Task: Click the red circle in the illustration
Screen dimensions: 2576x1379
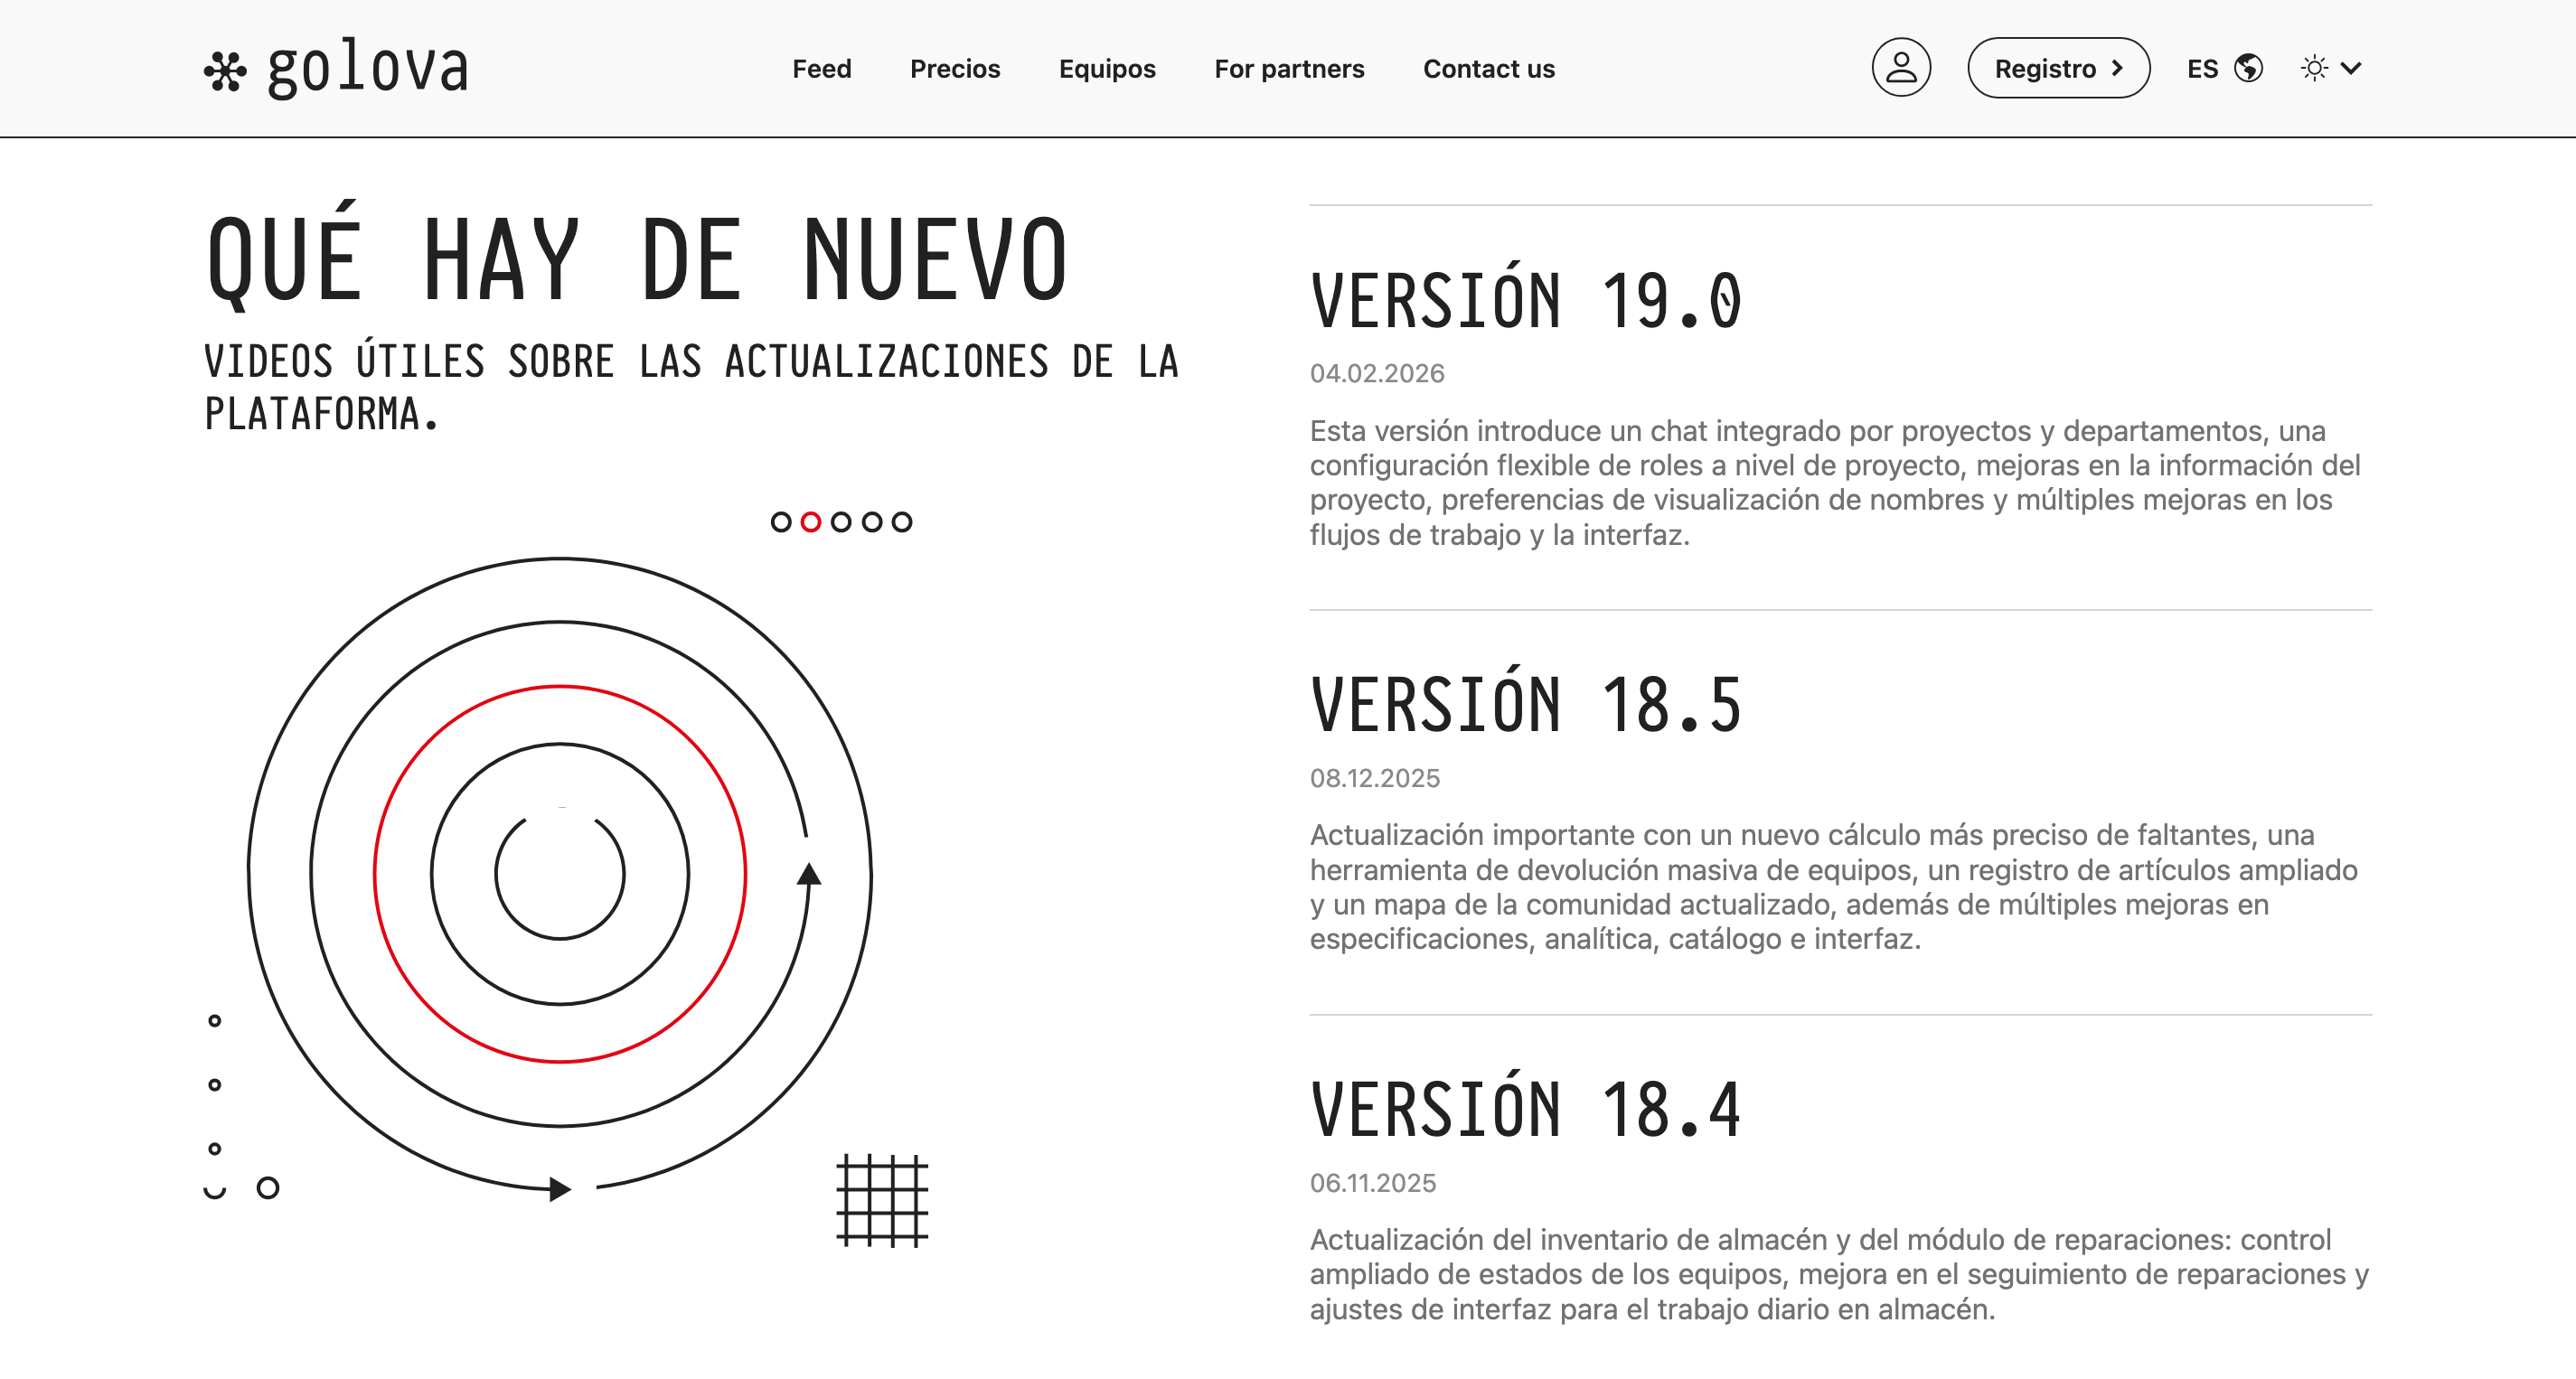Action: (375, 873)
